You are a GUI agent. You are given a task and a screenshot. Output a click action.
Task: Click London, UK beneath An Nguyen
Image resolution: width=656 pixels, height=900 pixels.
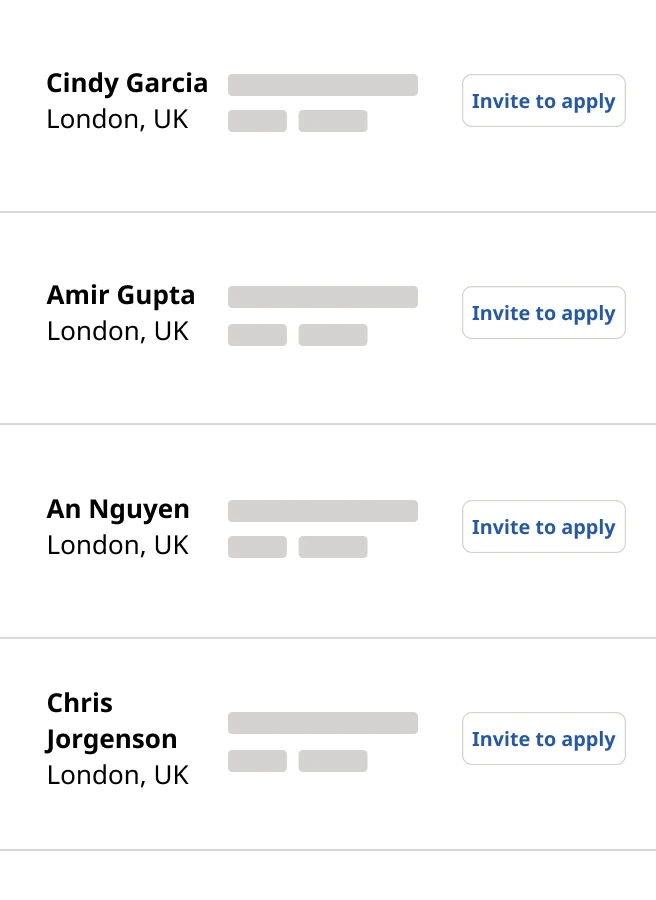click(x=117, y=545)
